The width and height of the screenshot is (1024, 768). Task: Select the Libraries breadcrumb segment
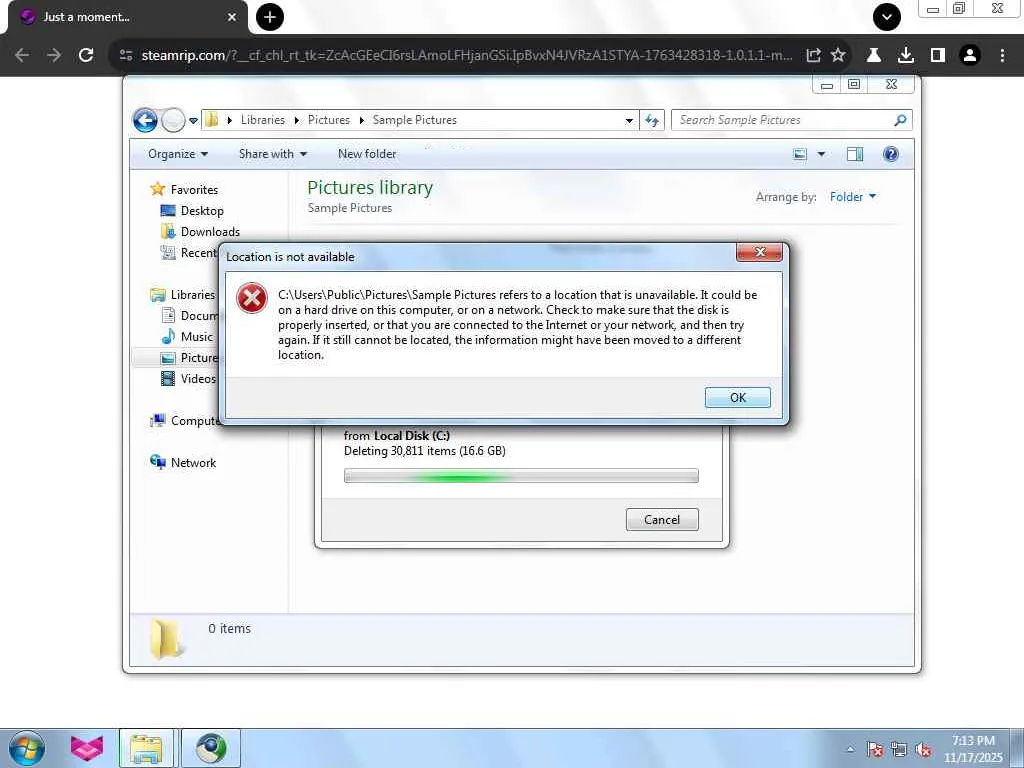[x=263, y=120]
